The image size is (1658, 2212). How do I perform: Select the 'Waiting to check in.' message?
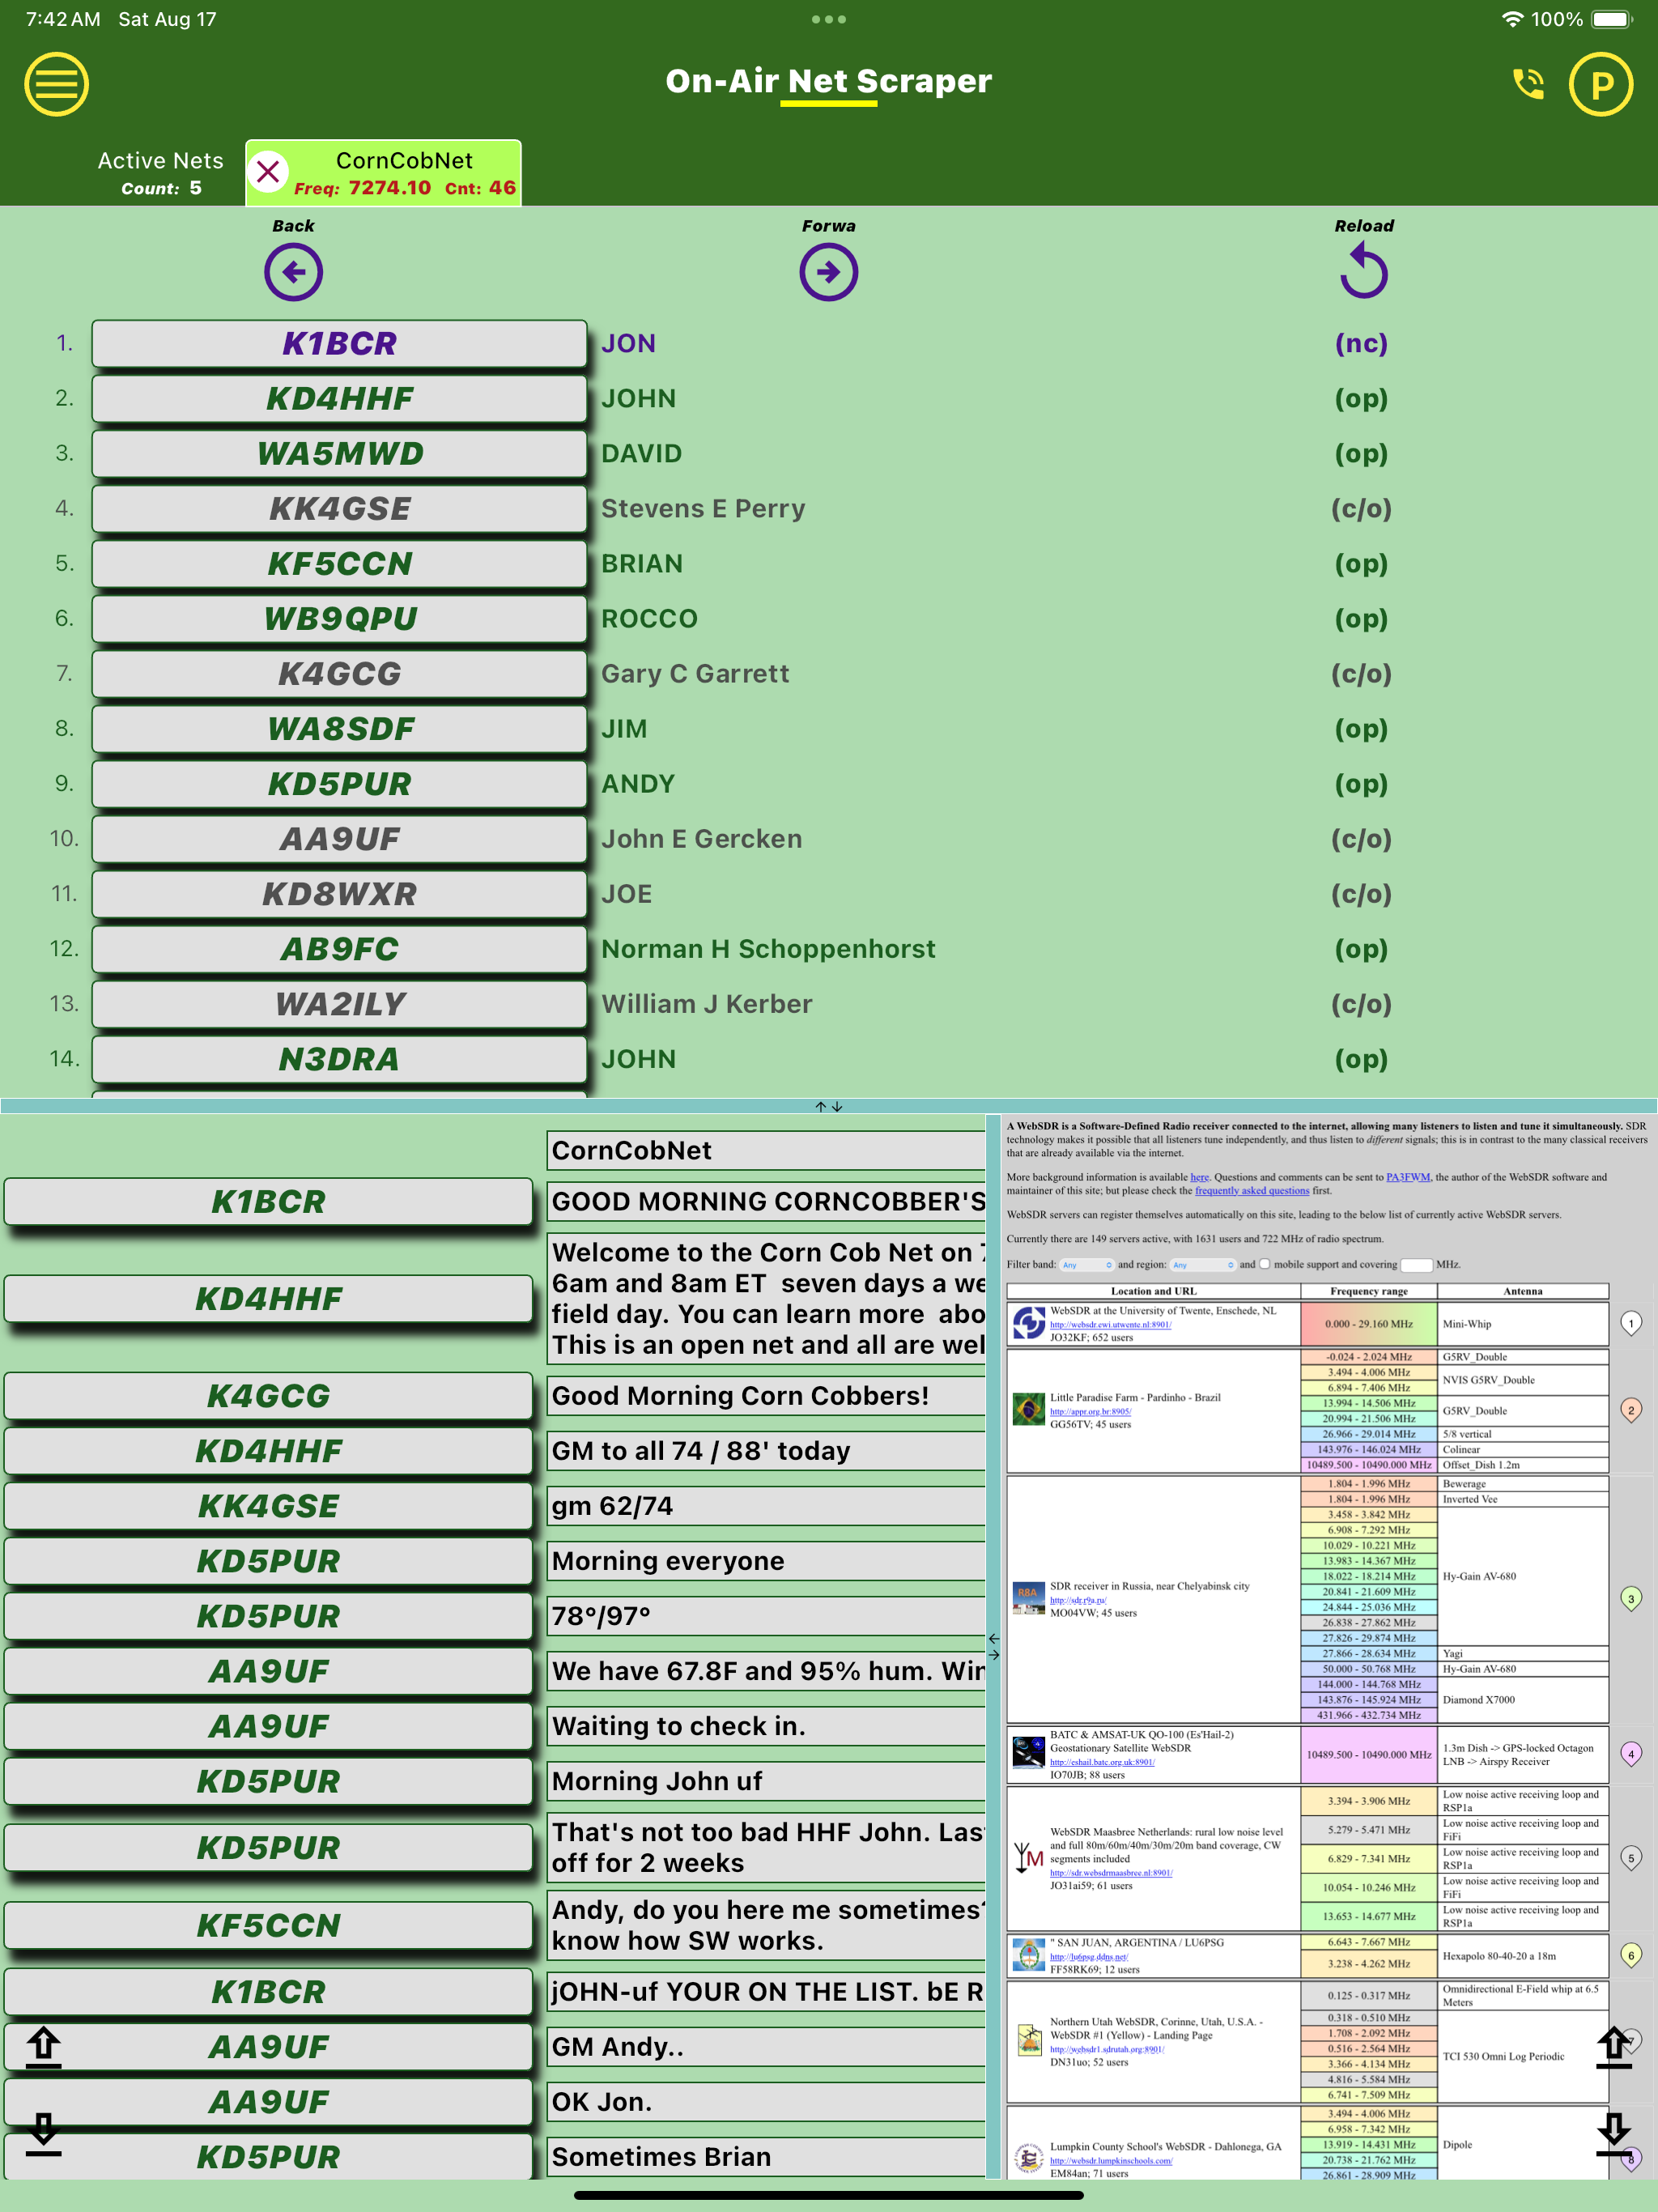pyautogui.click(x=767, y=1726)
